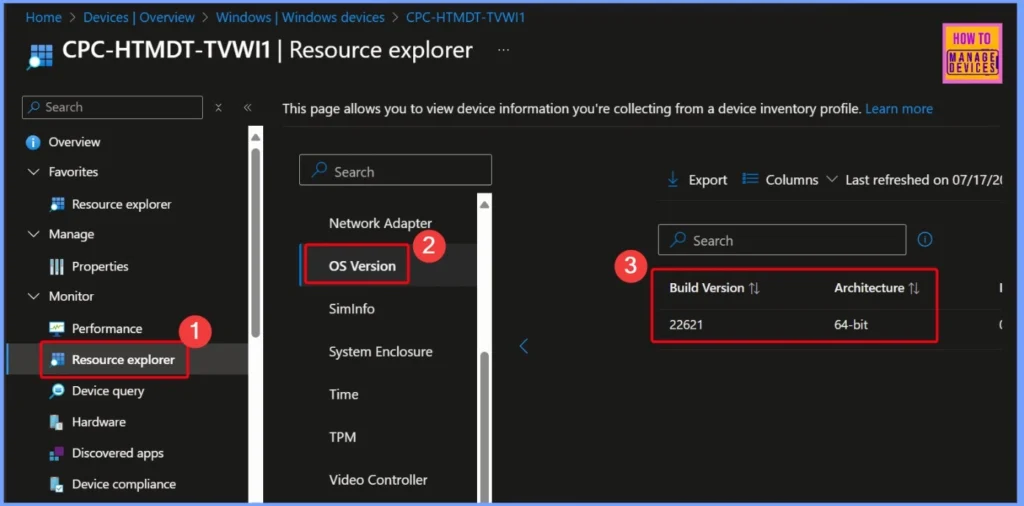Click the Last refreshed on timestamp text
The width and height of the screenshot is (1024, 506).
click(x=922, y=180)
